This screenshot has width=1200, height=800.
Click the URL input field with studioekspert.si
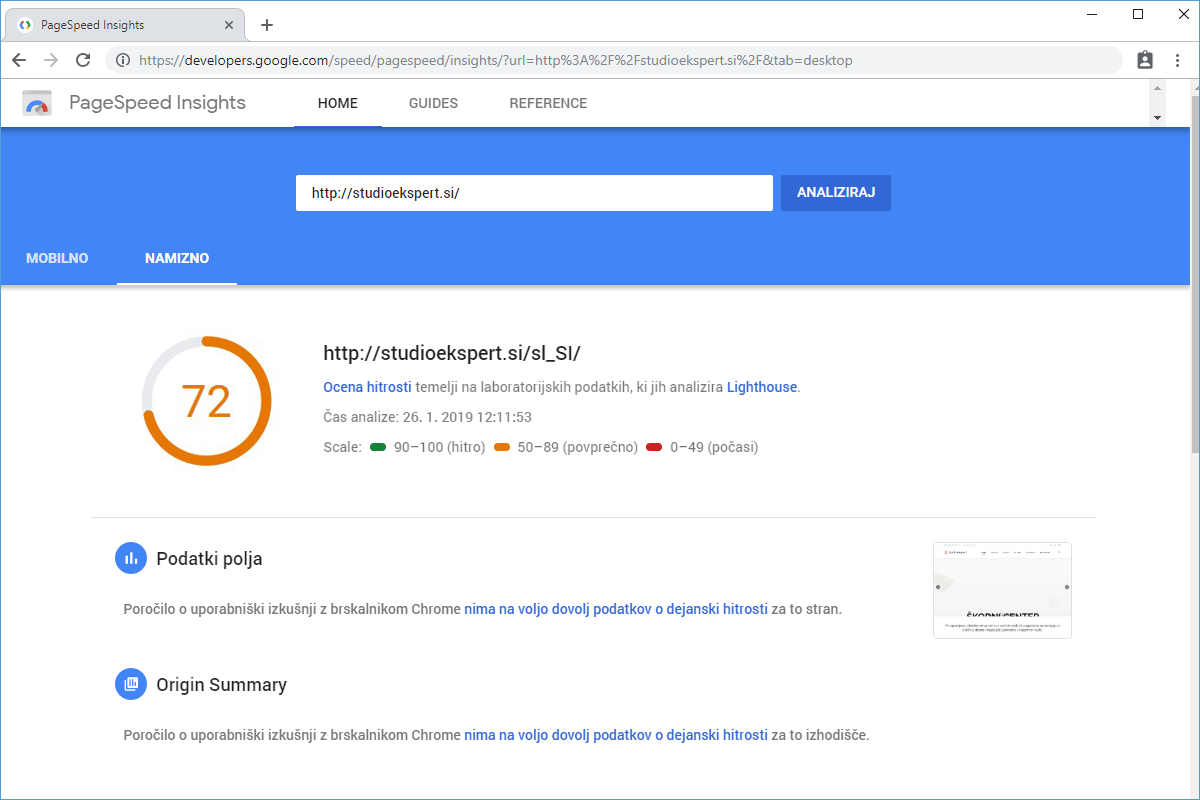coord(534,193)
